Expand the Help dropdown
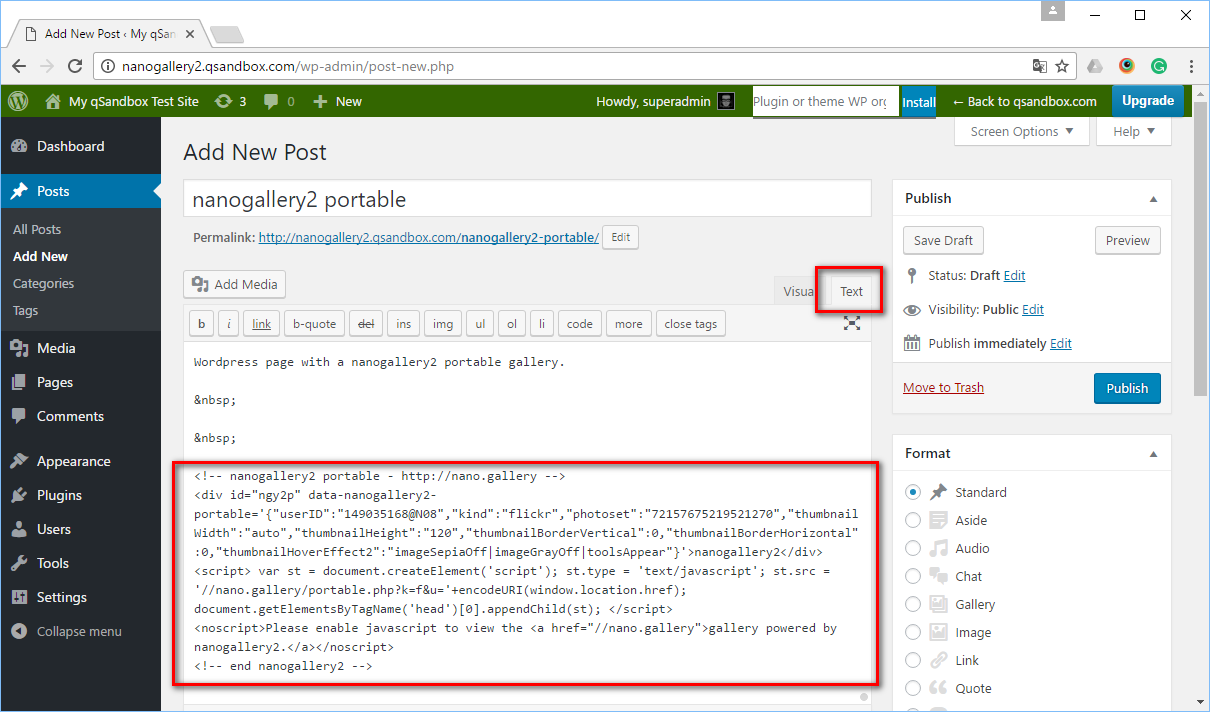The height and width of the screenshot is (712, 1210). 1134,131
